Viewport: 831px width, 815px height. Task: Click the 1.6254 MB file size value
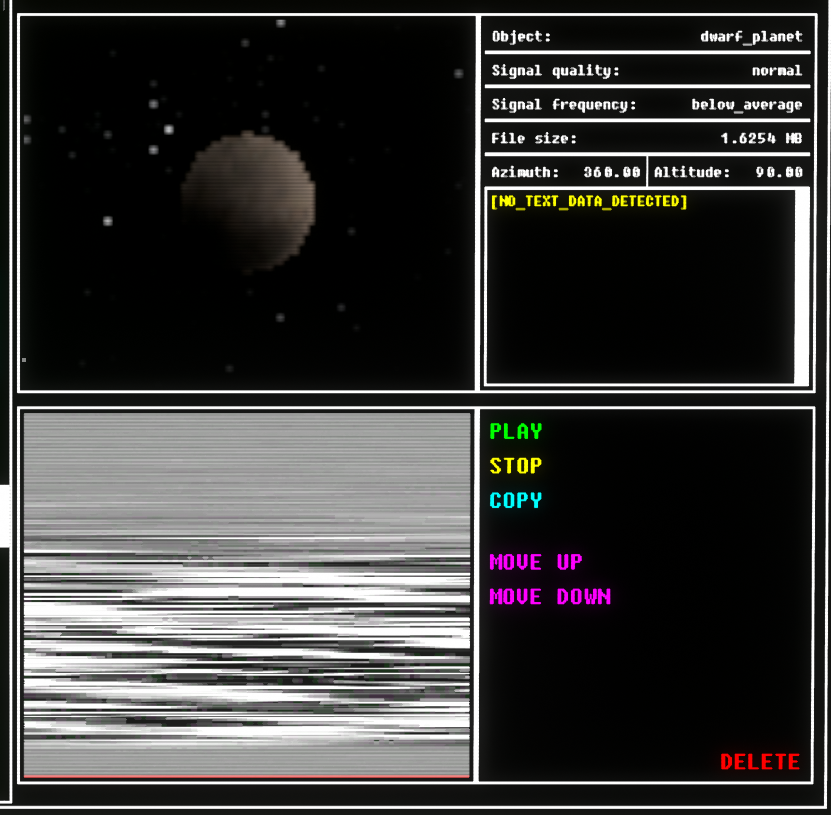point(761,139)
